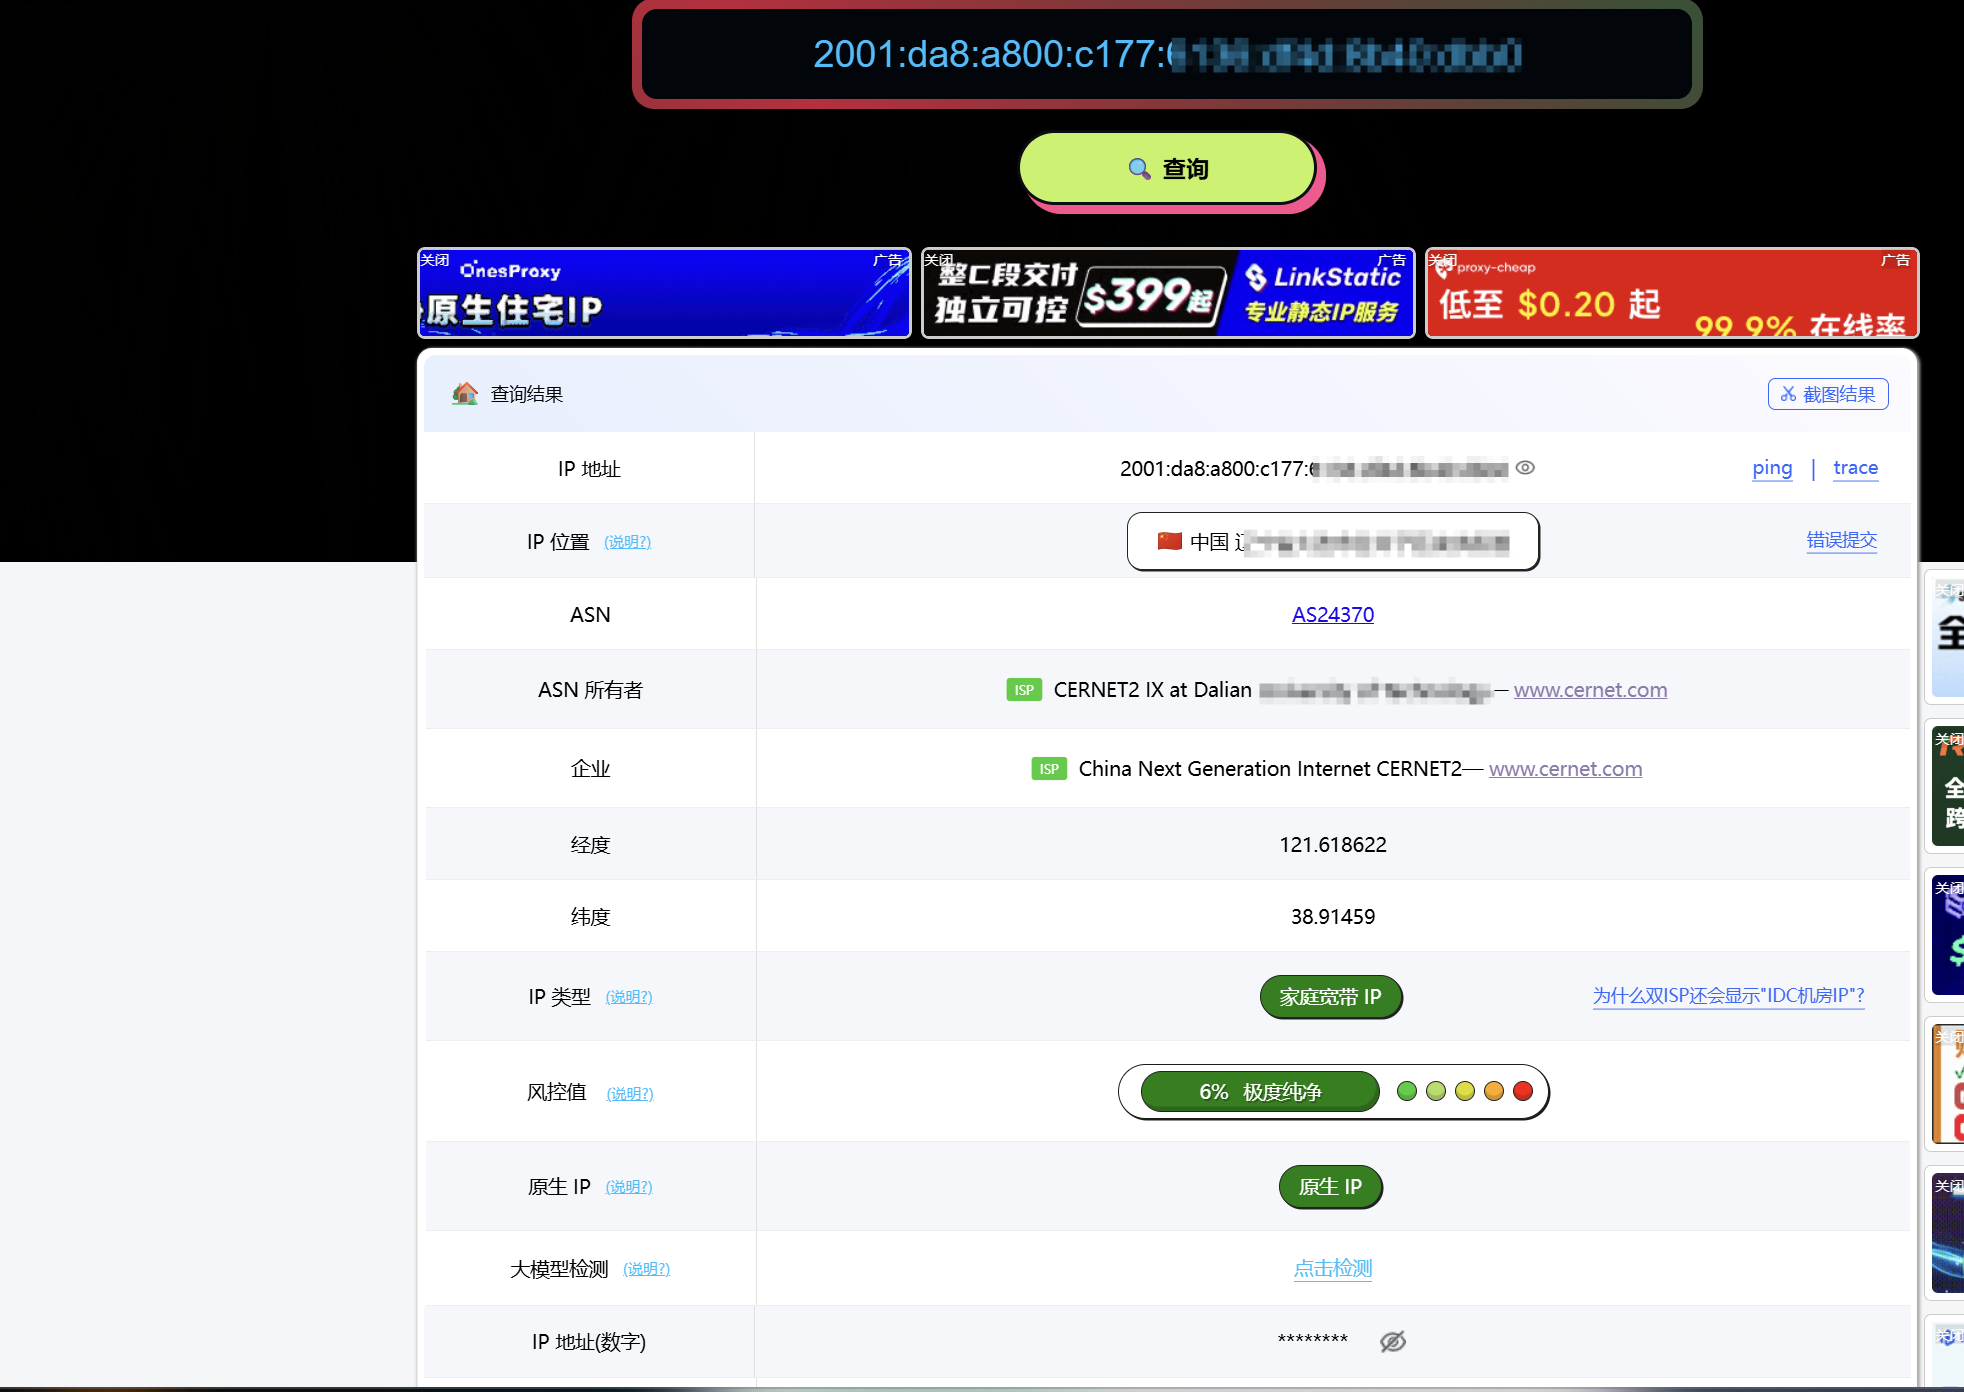Click the 截图结果 screenshot button
The image size is (1964, 1392).
[1828, 394]
